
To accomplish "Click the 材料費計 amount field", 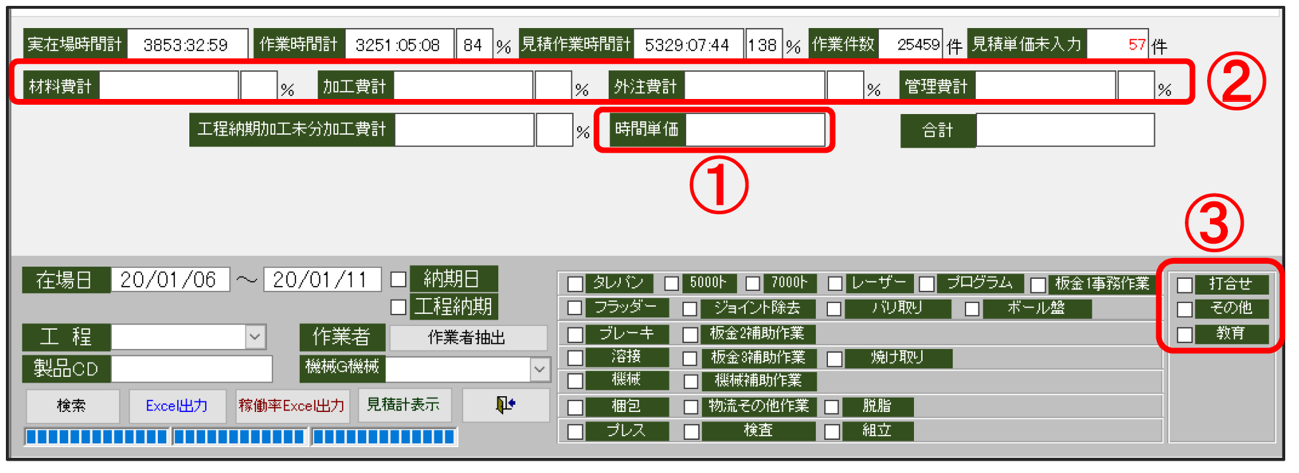I will pos(169,86).
